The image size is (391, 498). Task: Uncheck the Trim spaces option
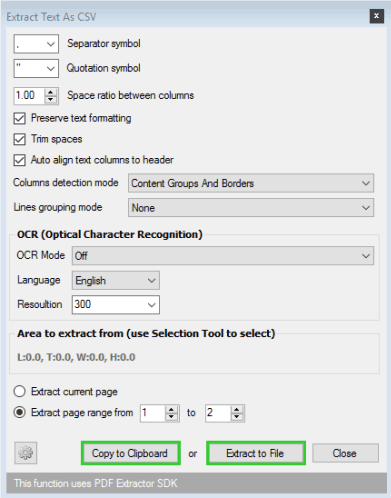point(20,139)
